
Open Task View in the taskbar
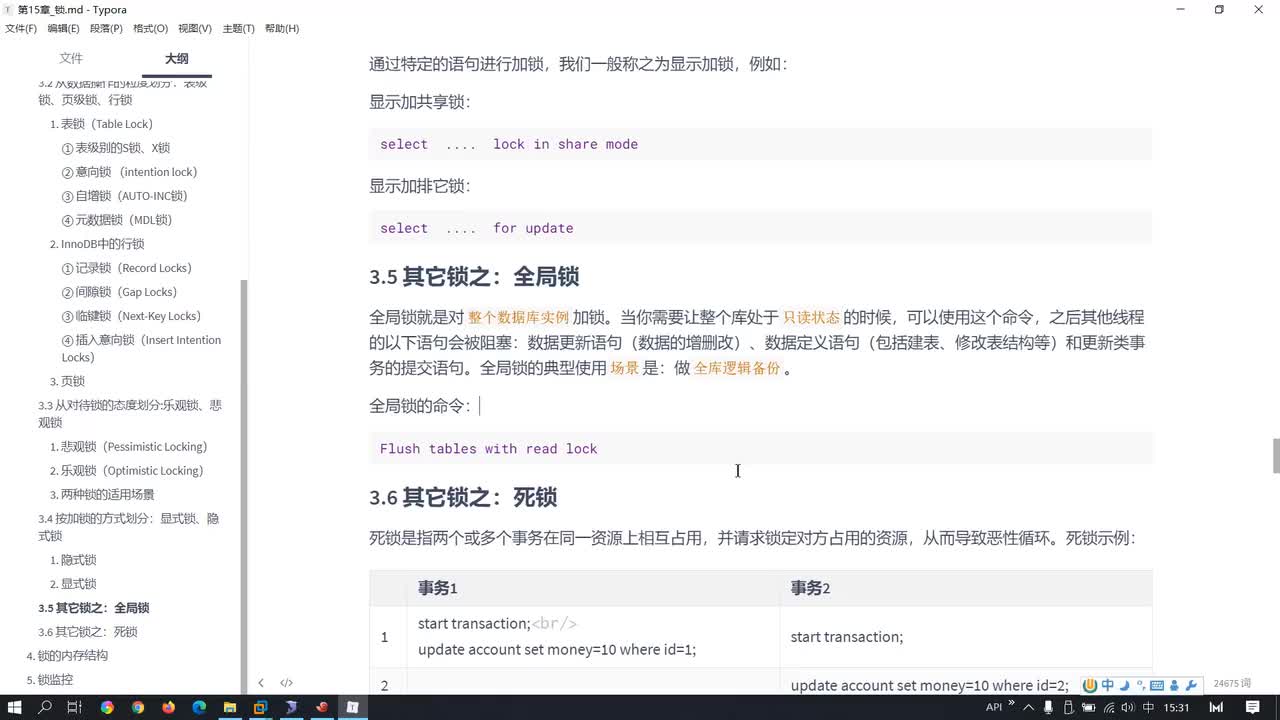pyautogui.click(x=75, y=707)
